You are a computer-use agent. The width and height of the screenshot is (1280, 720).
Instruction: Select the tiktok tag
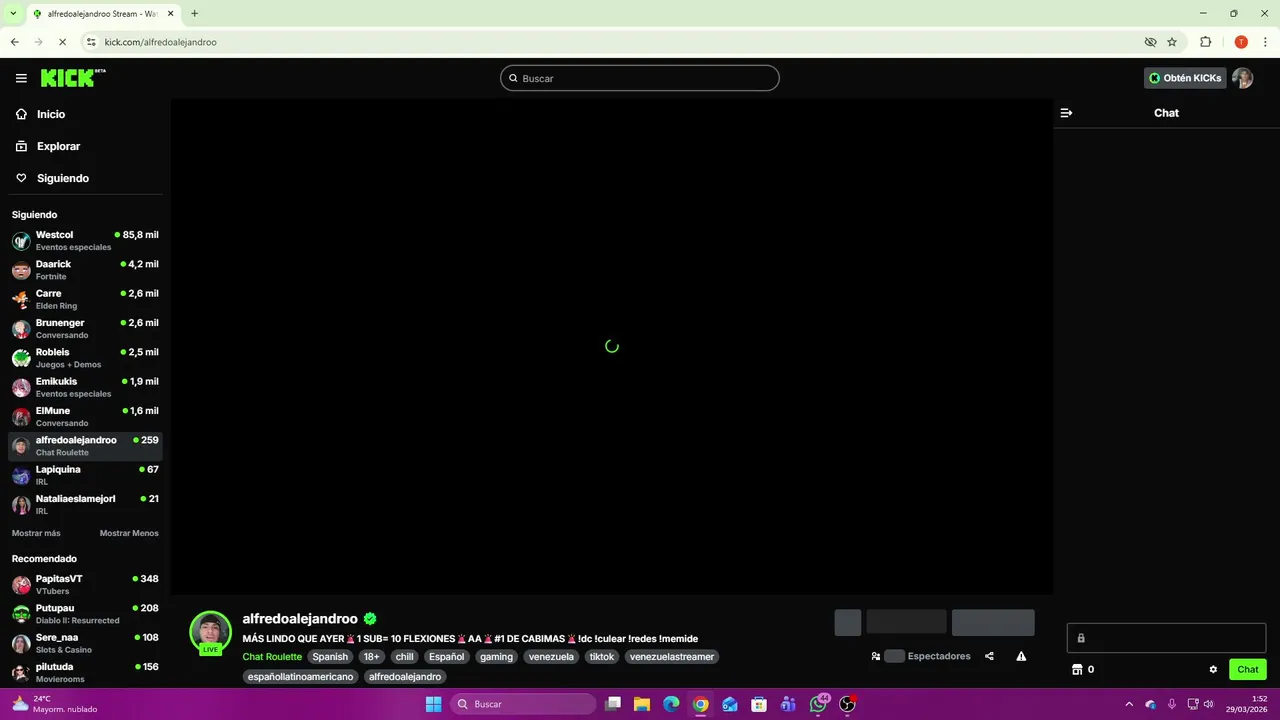[602, 657]
